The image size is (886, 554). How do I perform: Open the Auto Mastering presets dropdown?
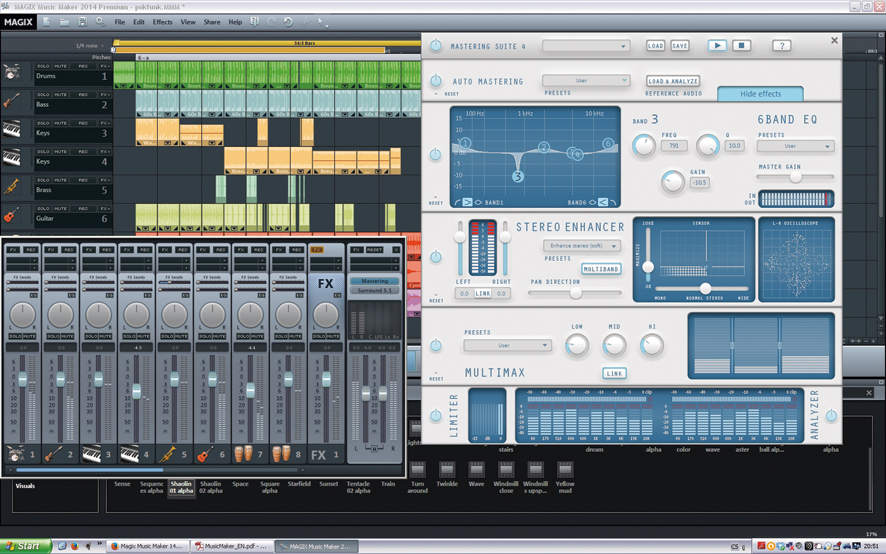[586, 81]
